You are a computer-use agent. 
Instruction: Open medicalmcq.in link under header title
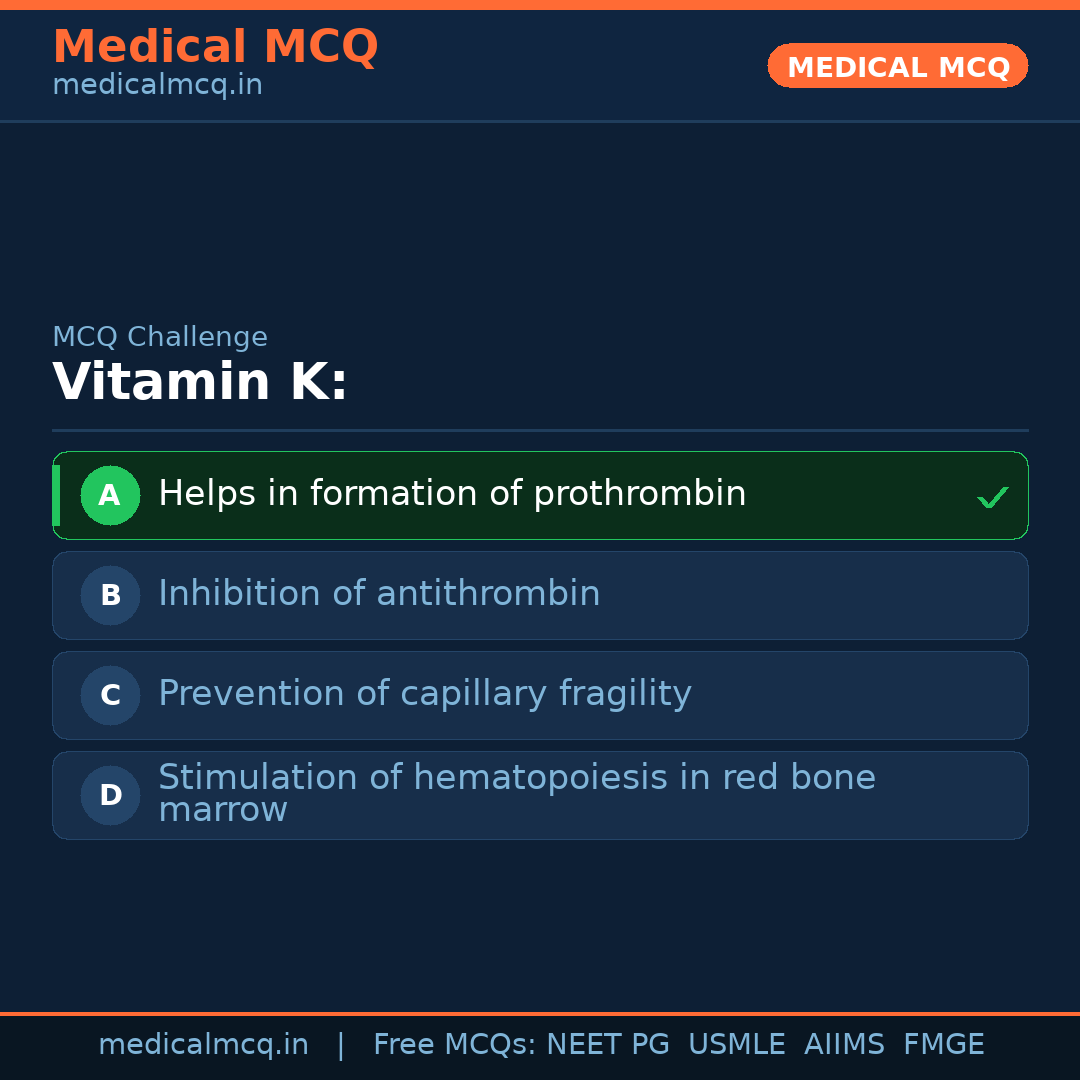click(x=157, y=85)
